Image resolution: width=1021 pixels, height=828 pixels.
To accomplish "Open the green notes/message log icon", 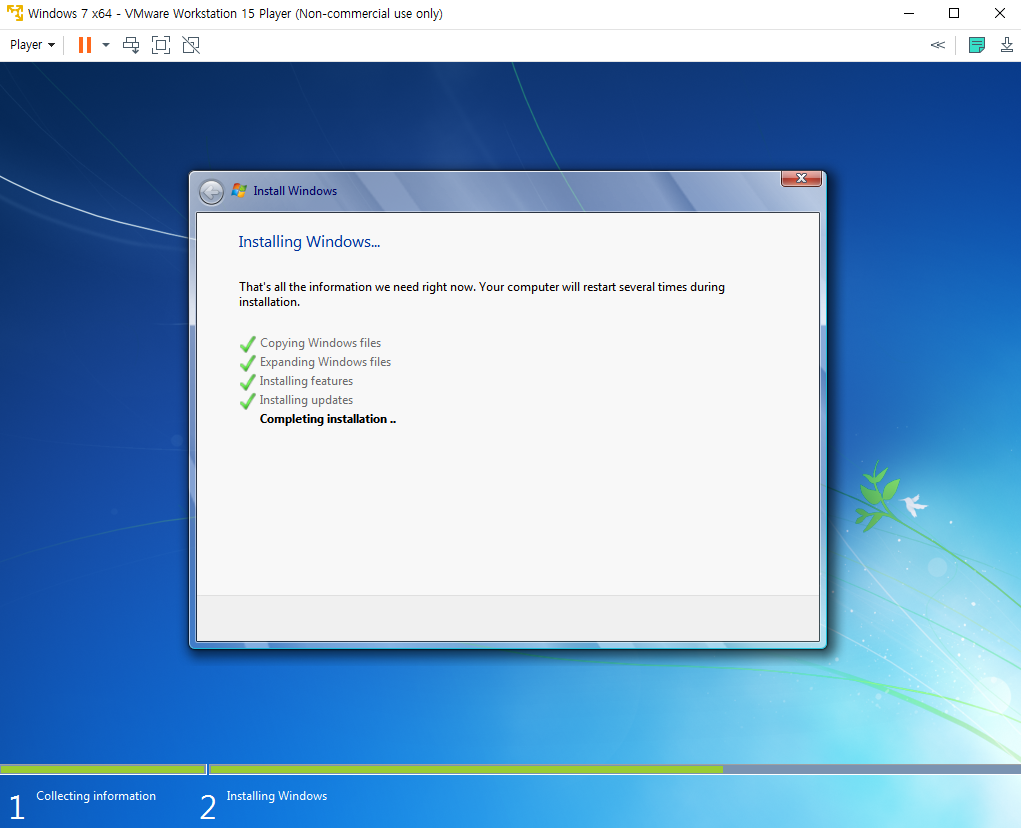I will (977, 45).
